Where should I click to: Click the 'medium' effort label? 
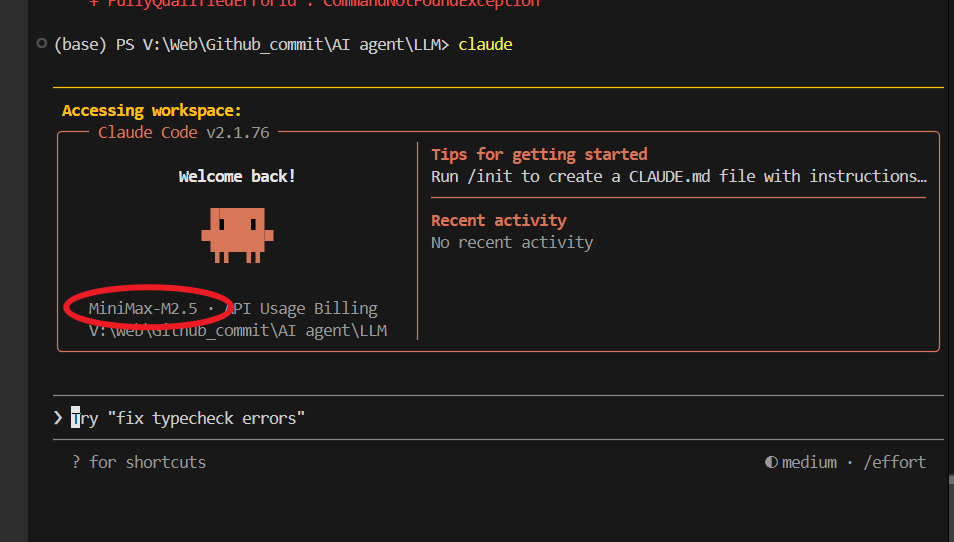point(809,462)
